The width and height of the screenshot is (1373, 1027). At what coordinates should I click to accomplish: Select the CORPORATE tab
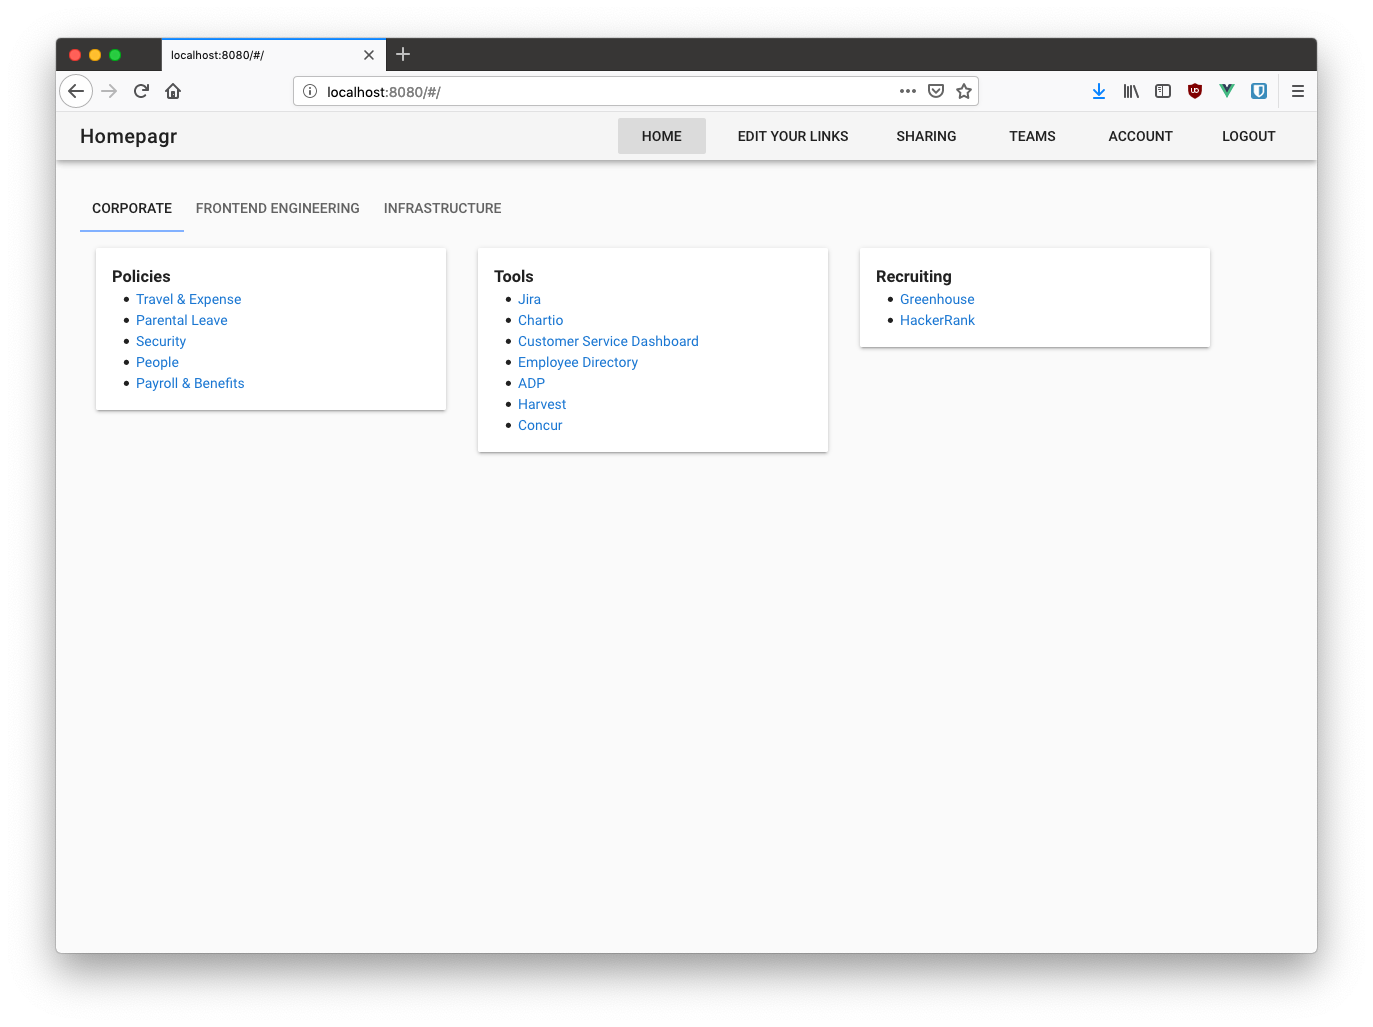132,208
